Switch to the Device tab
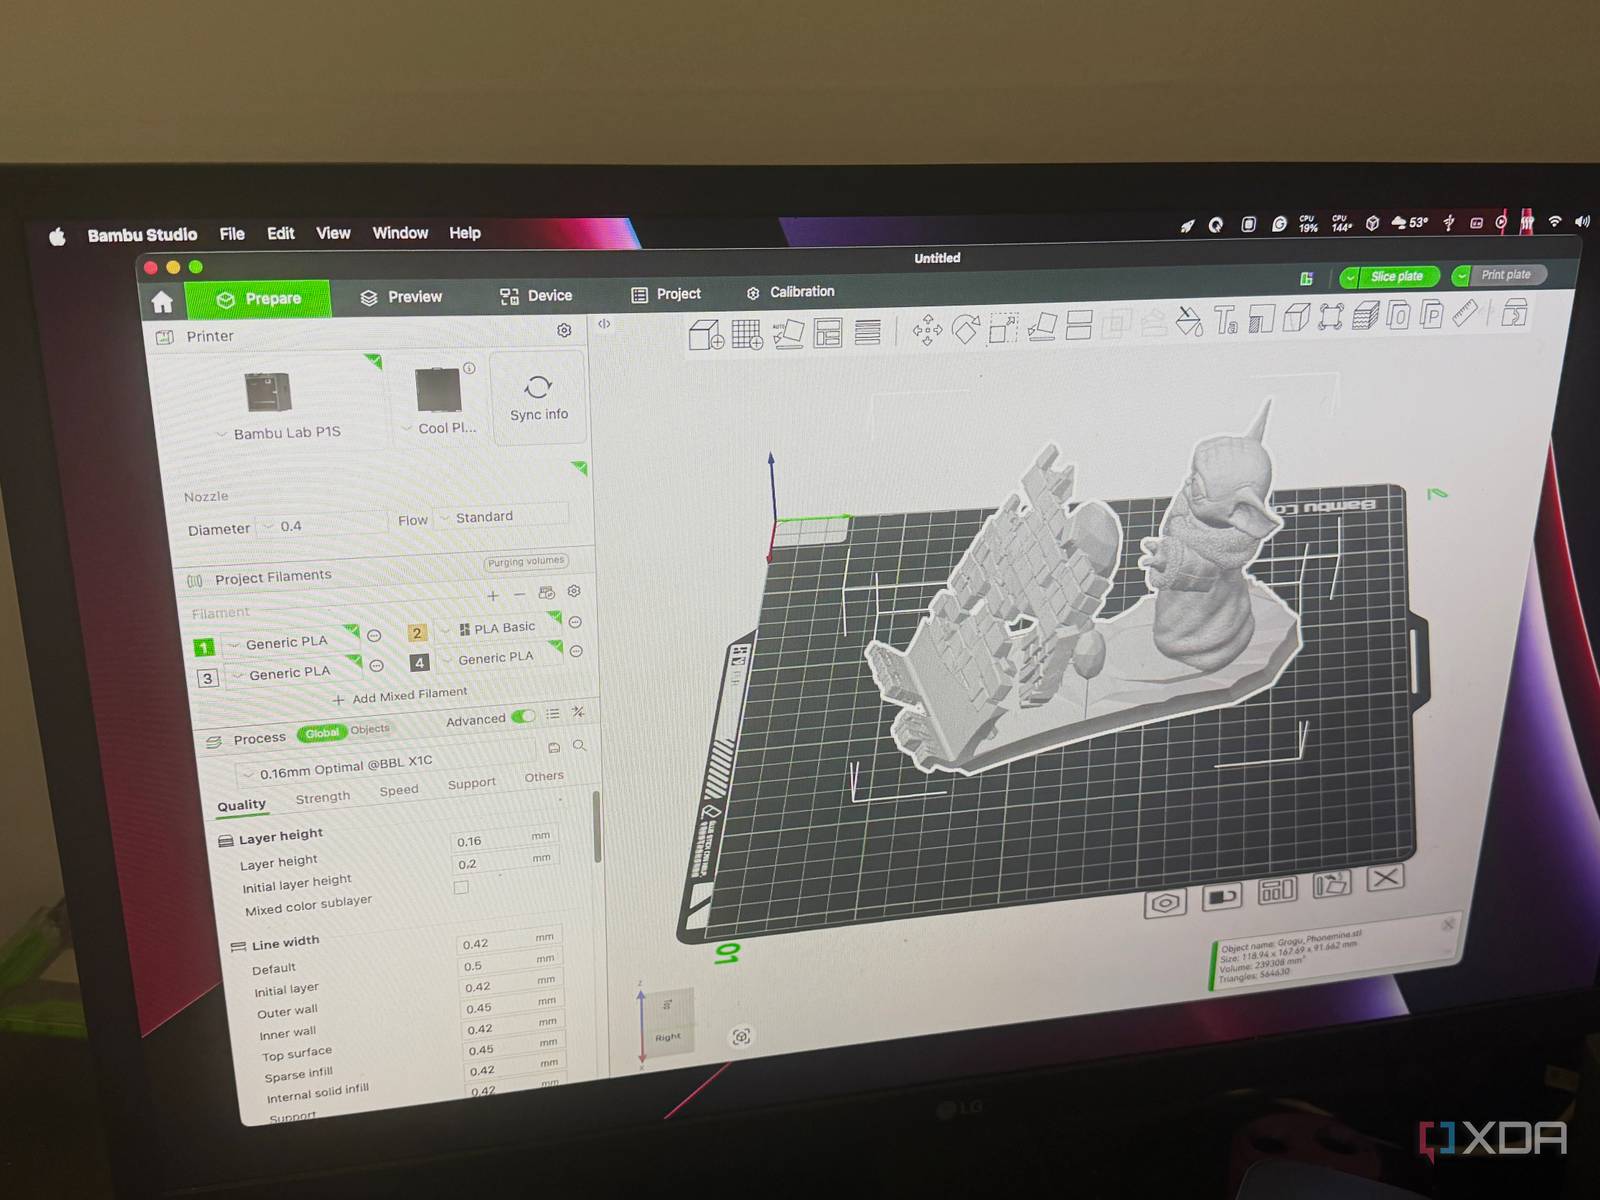Viewport: 1600px width, 1200px height. click(x=536, y=295)
